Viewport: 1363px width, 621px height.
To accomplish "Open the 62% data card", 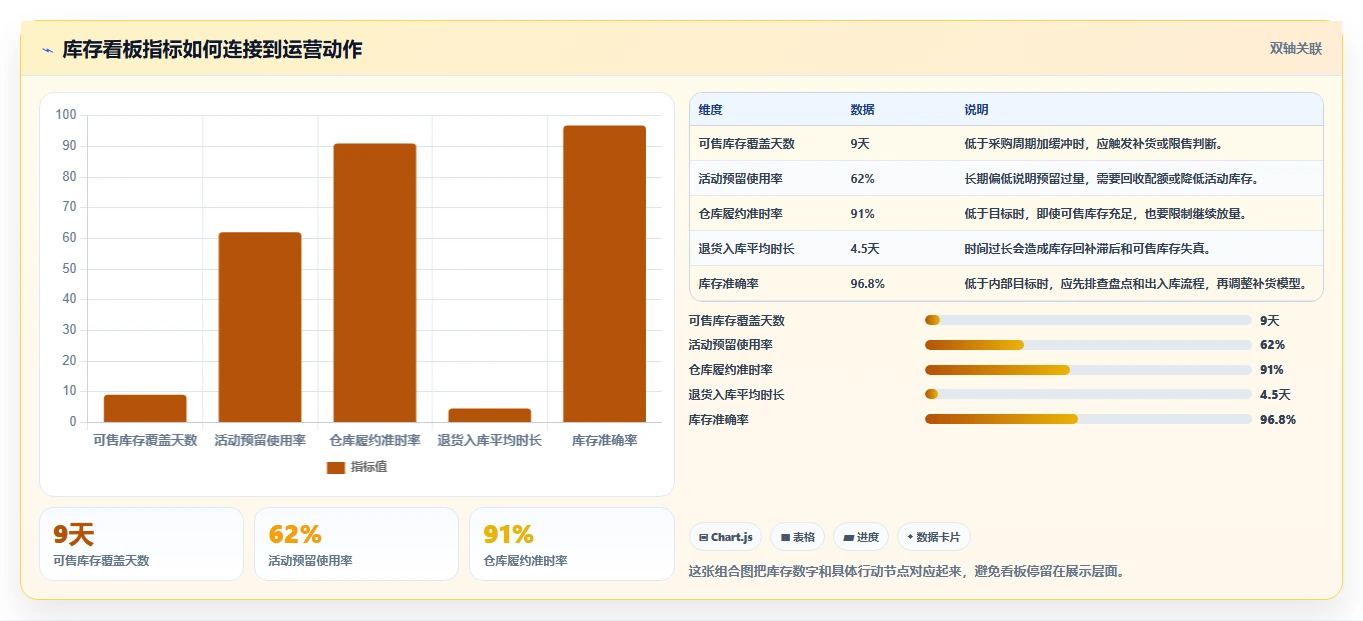I will (x=356, y=544).
